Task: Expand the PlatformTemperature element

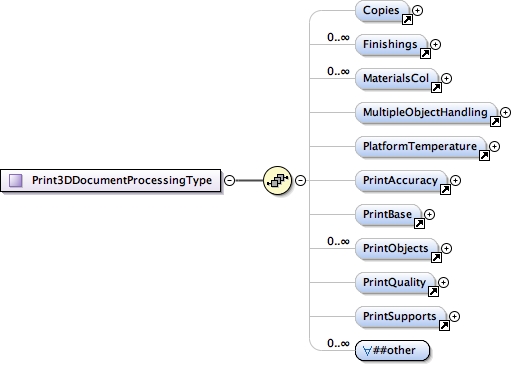Action: point(495,146)
